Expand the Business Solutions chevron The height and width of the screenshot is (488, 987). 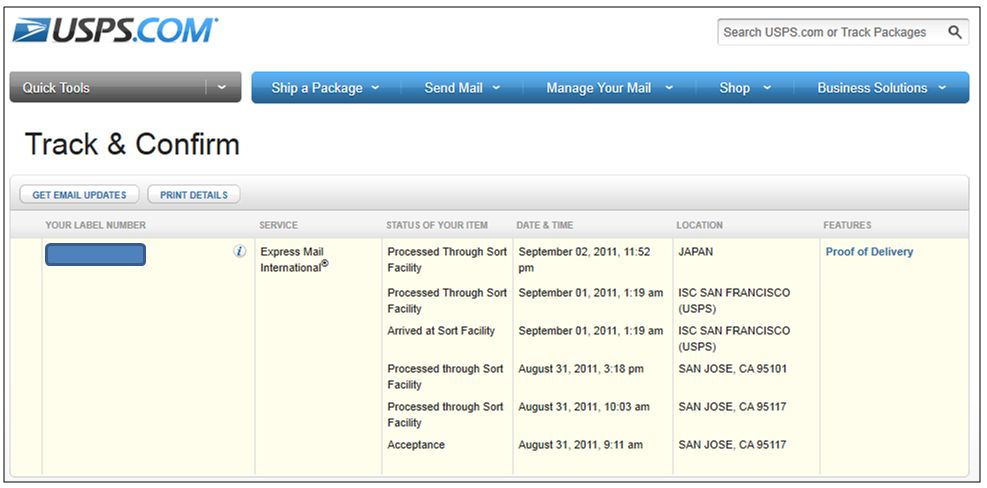point(942,88)
